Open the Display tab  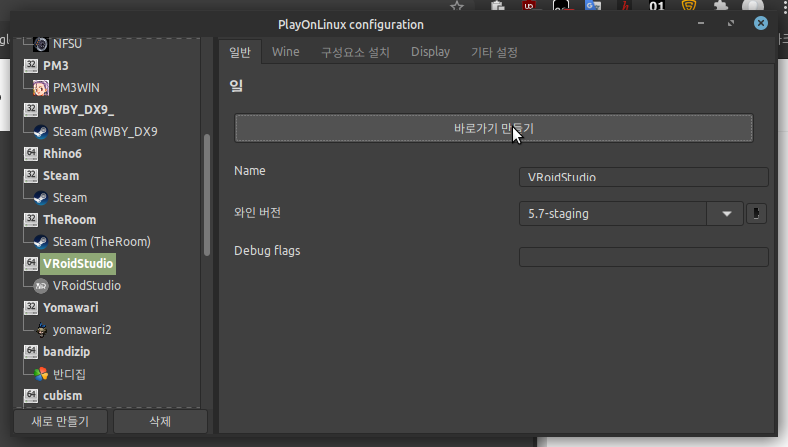pyautogui.click(x=430, y=52)
